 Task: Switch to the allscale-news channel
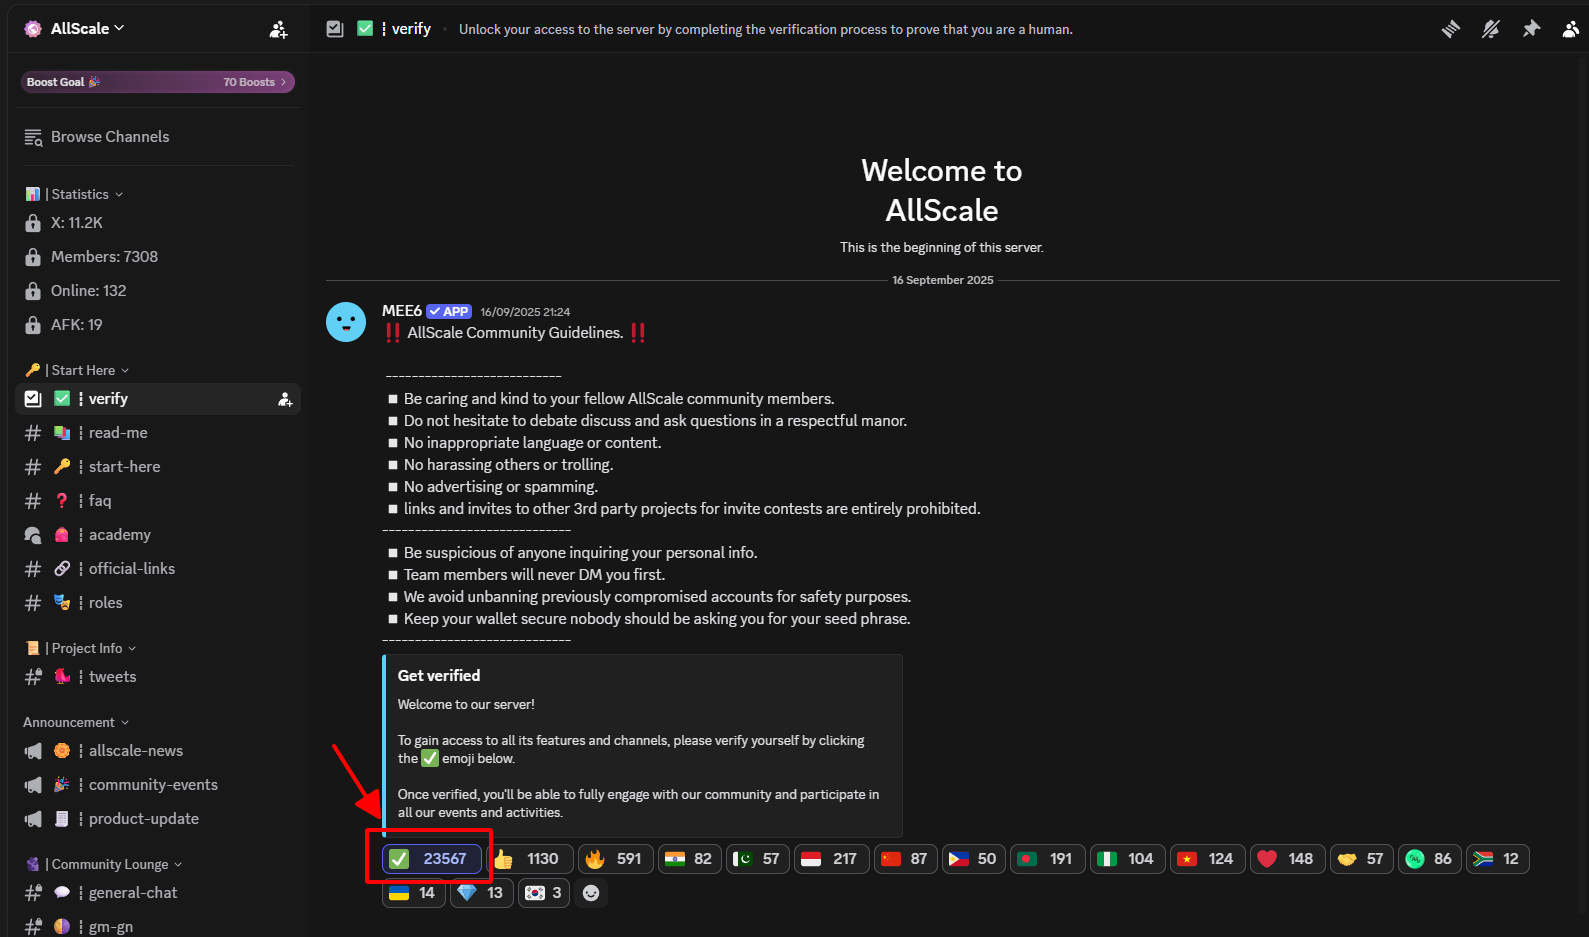pyautogui.click(x=136, y=751)
